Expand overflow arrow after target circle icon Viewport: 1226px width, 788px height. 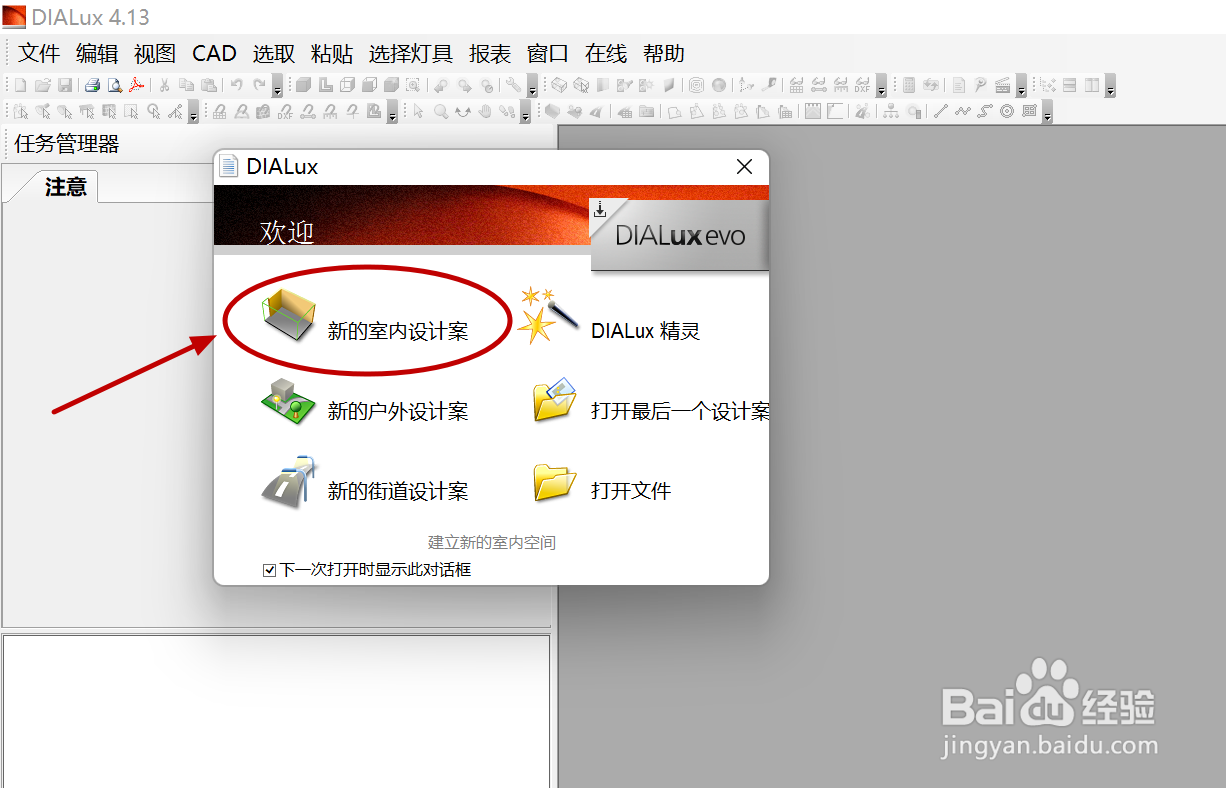1047,112
